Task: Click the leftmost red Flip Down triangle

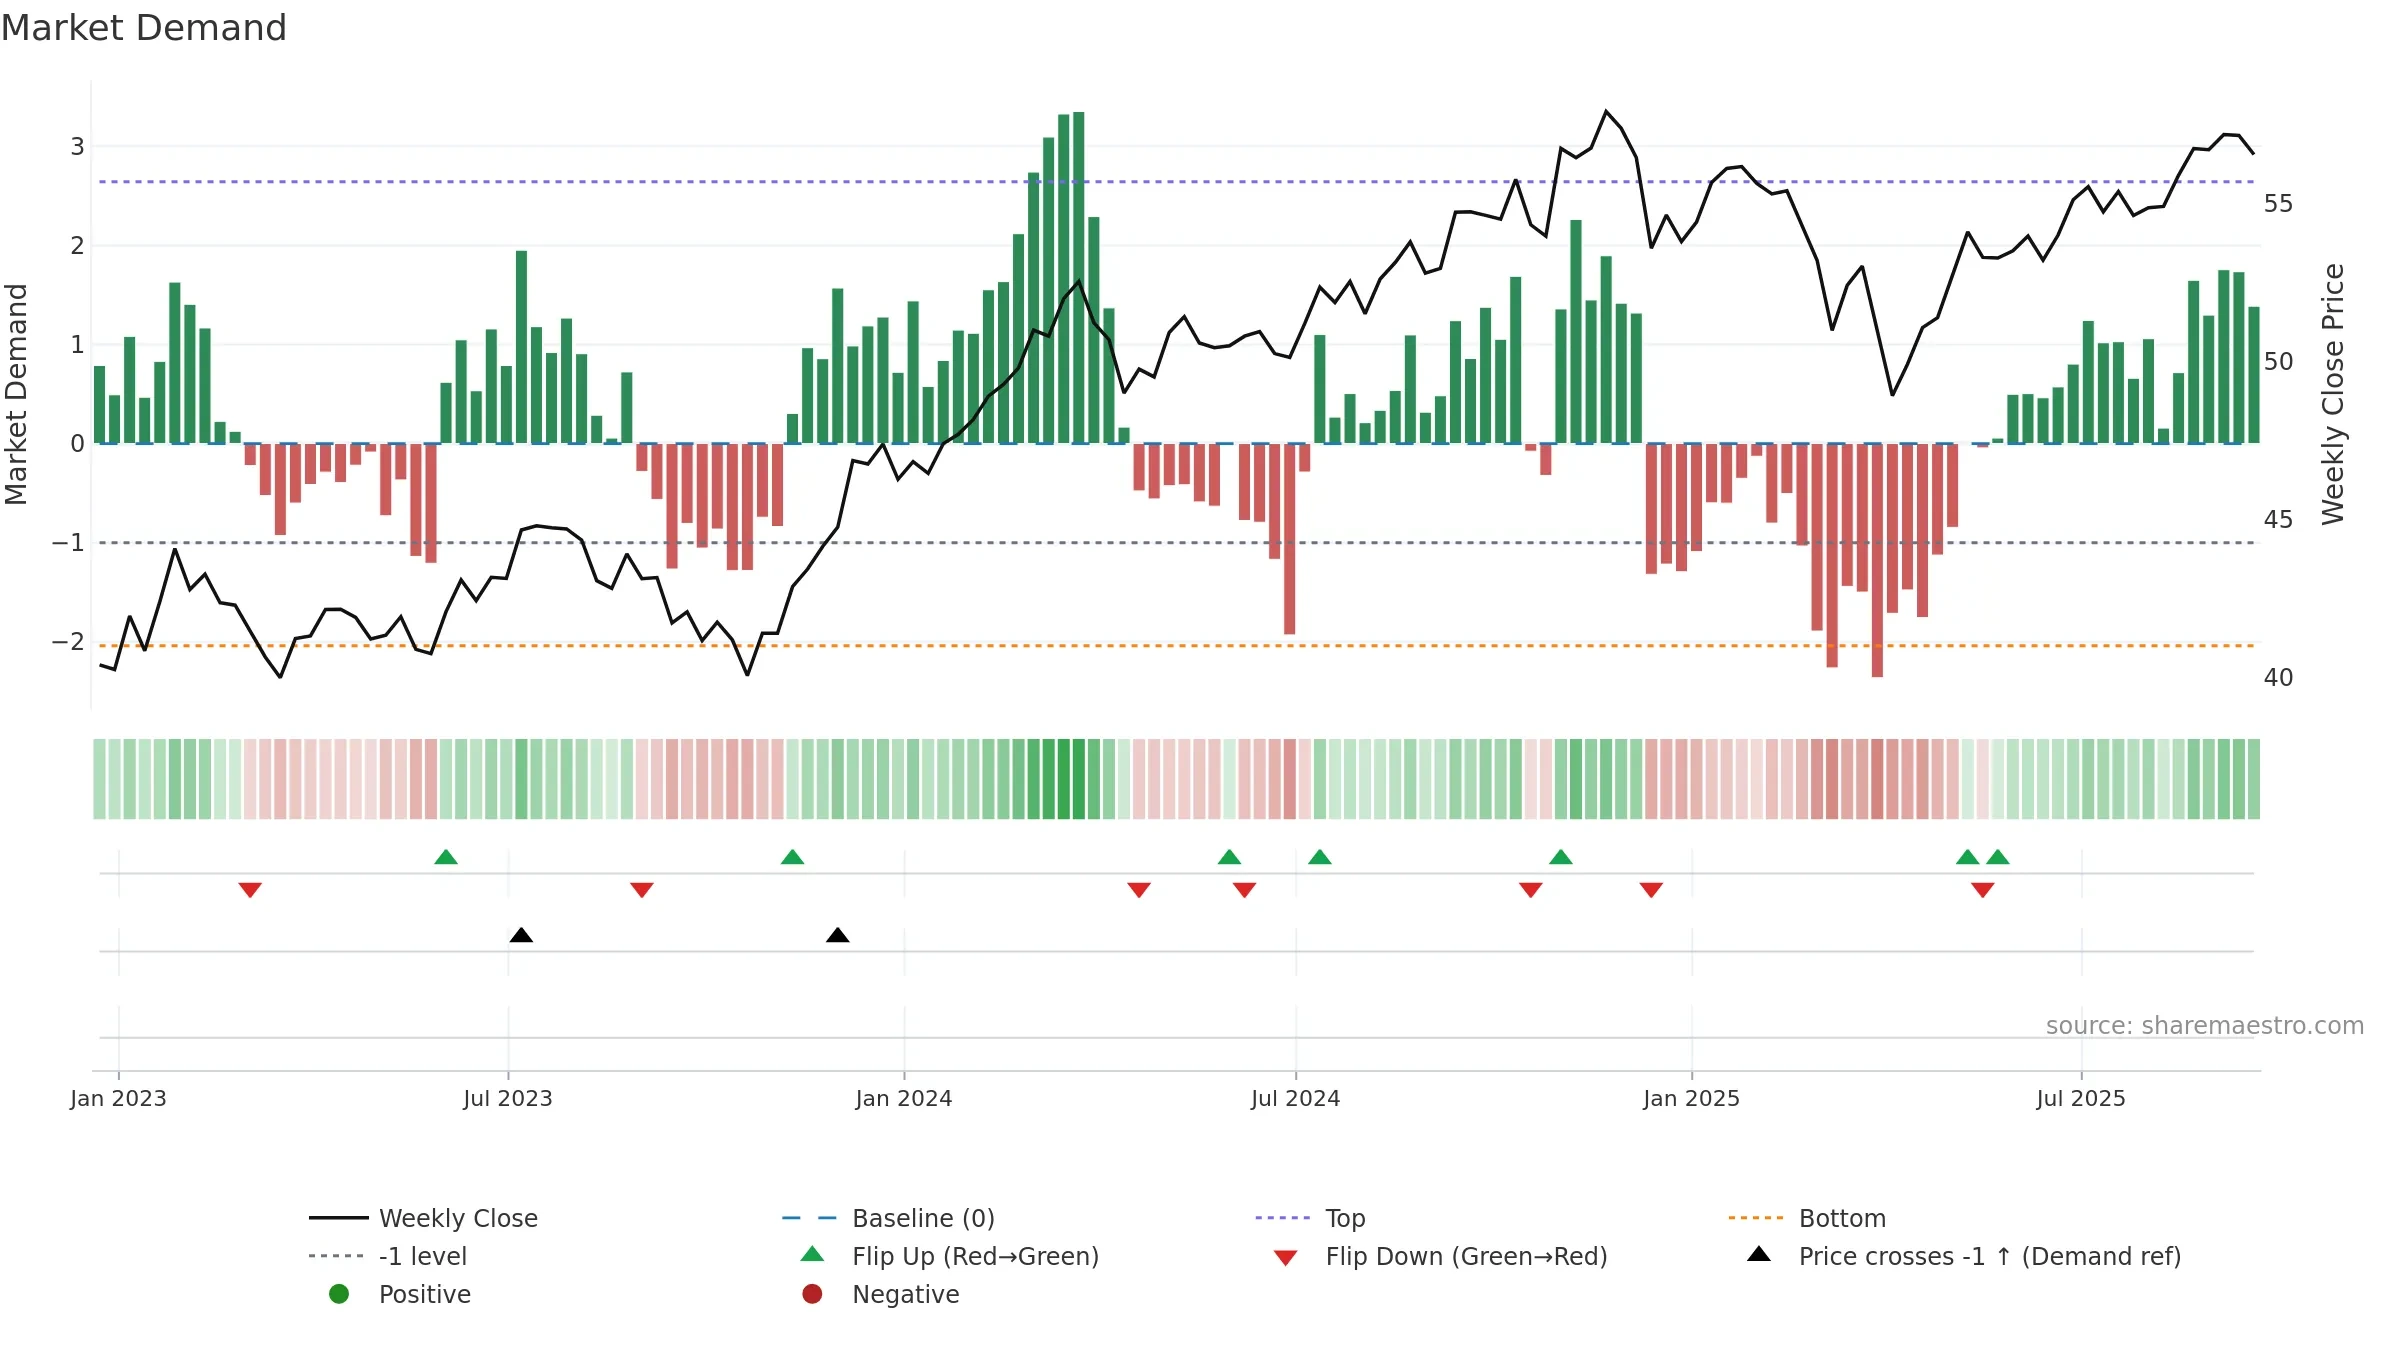Action: tap(250, 890)
